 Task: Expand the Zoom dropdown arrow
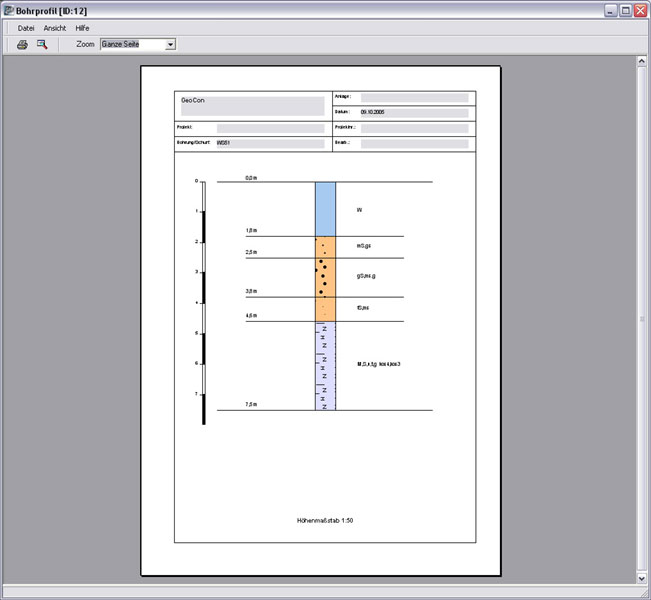coord(170,44)
